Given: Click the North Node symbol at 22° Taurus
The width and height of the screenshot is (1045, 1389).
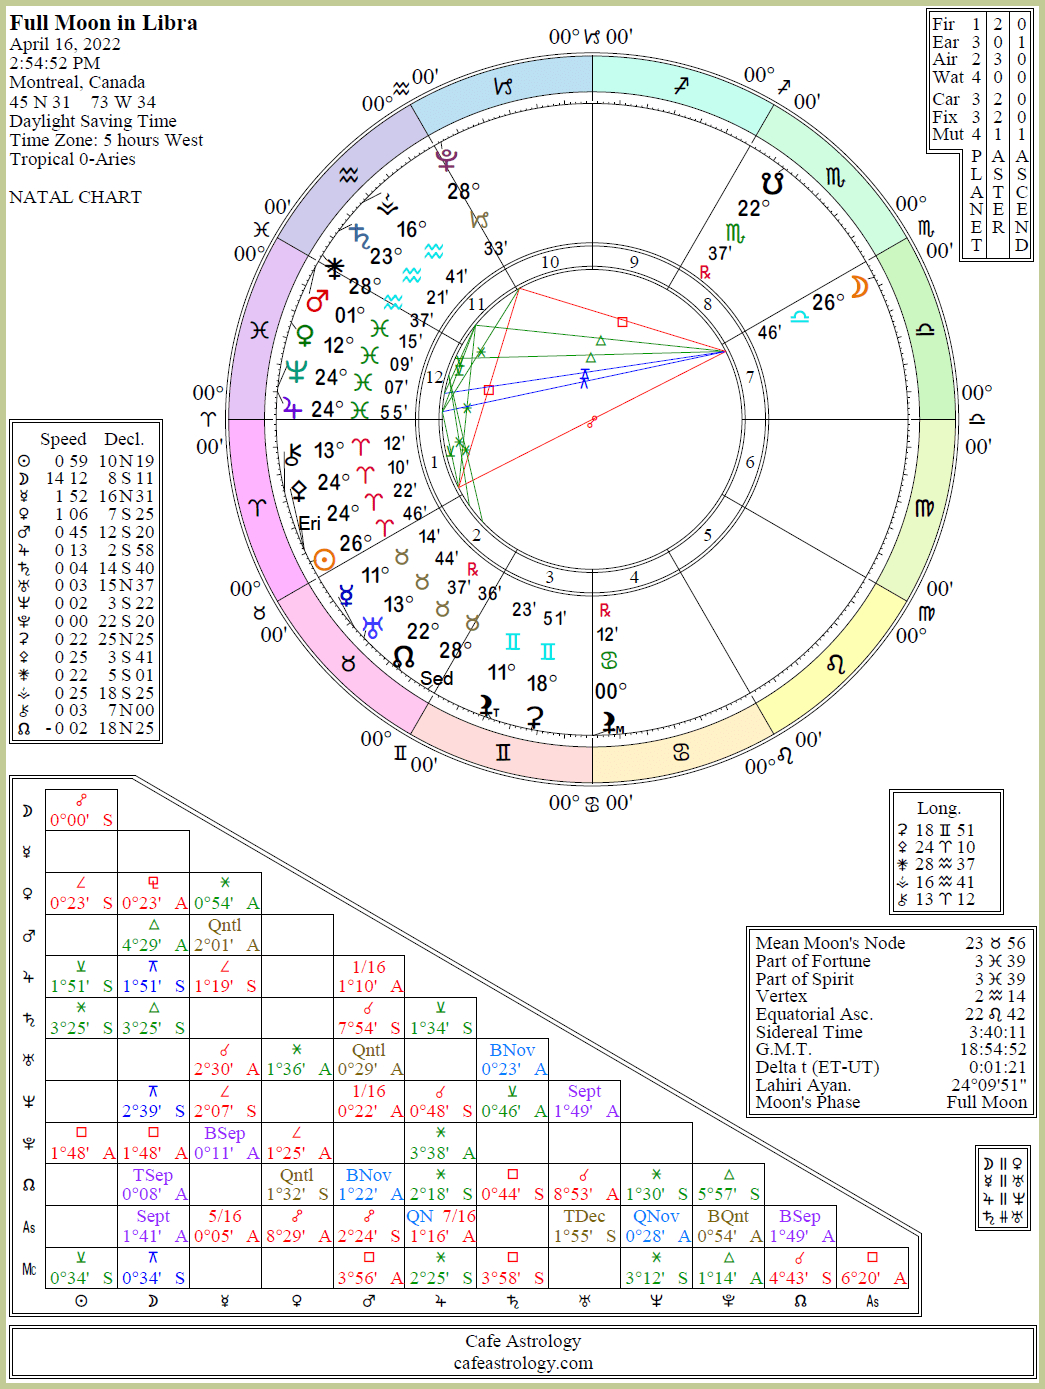Looking at the screenshot, I should [x=403, y=657].
